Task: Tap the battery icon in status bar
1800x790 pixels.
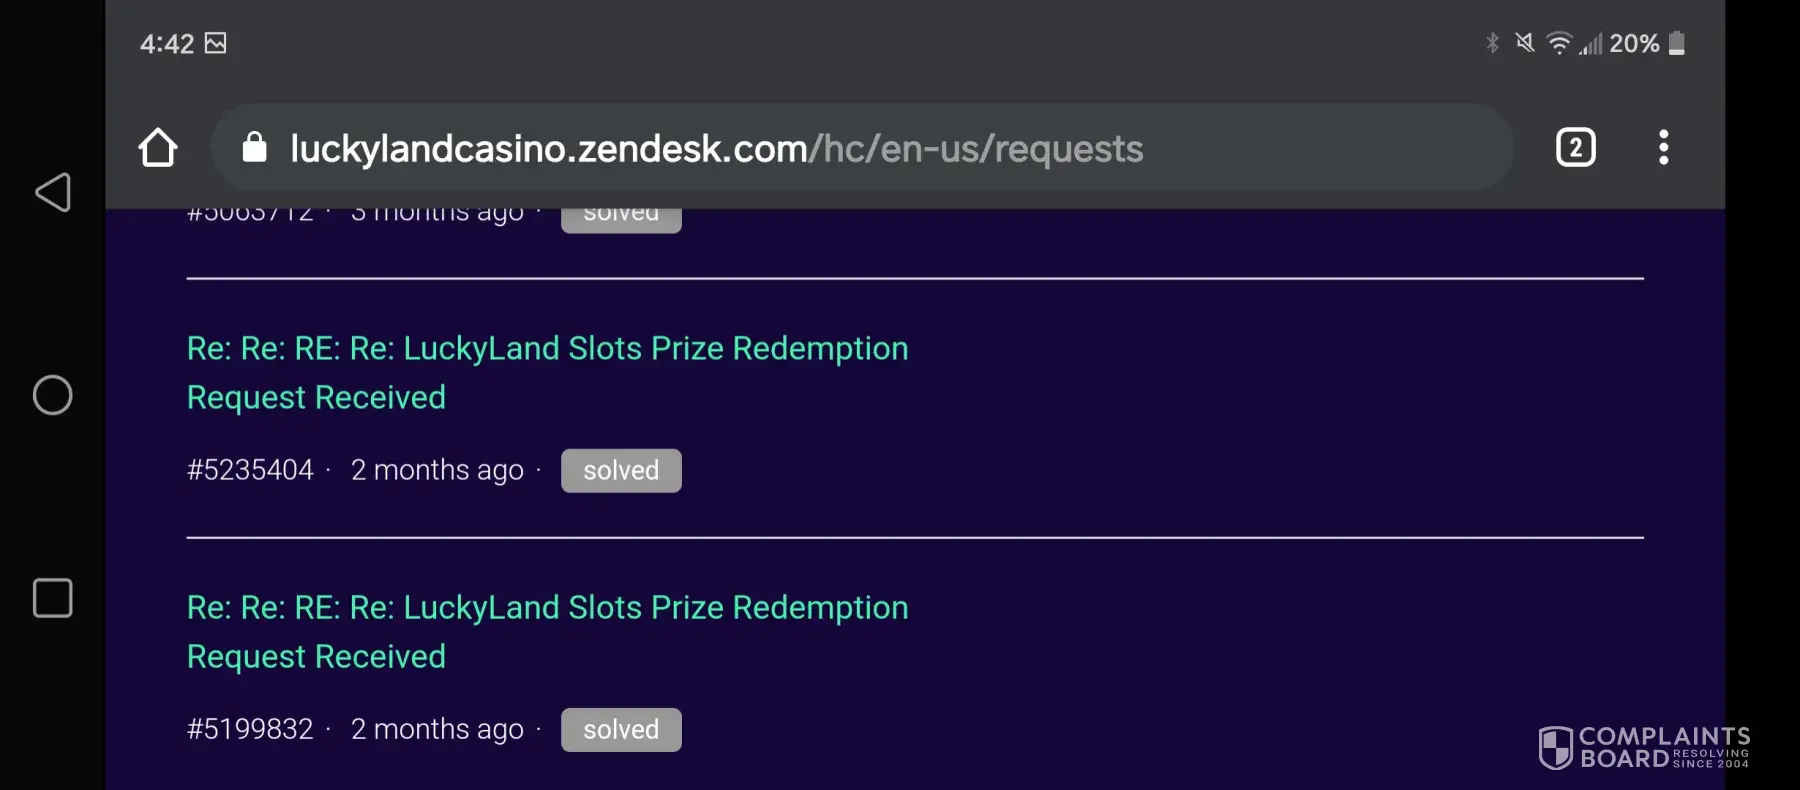Action: click(1677, 43)
